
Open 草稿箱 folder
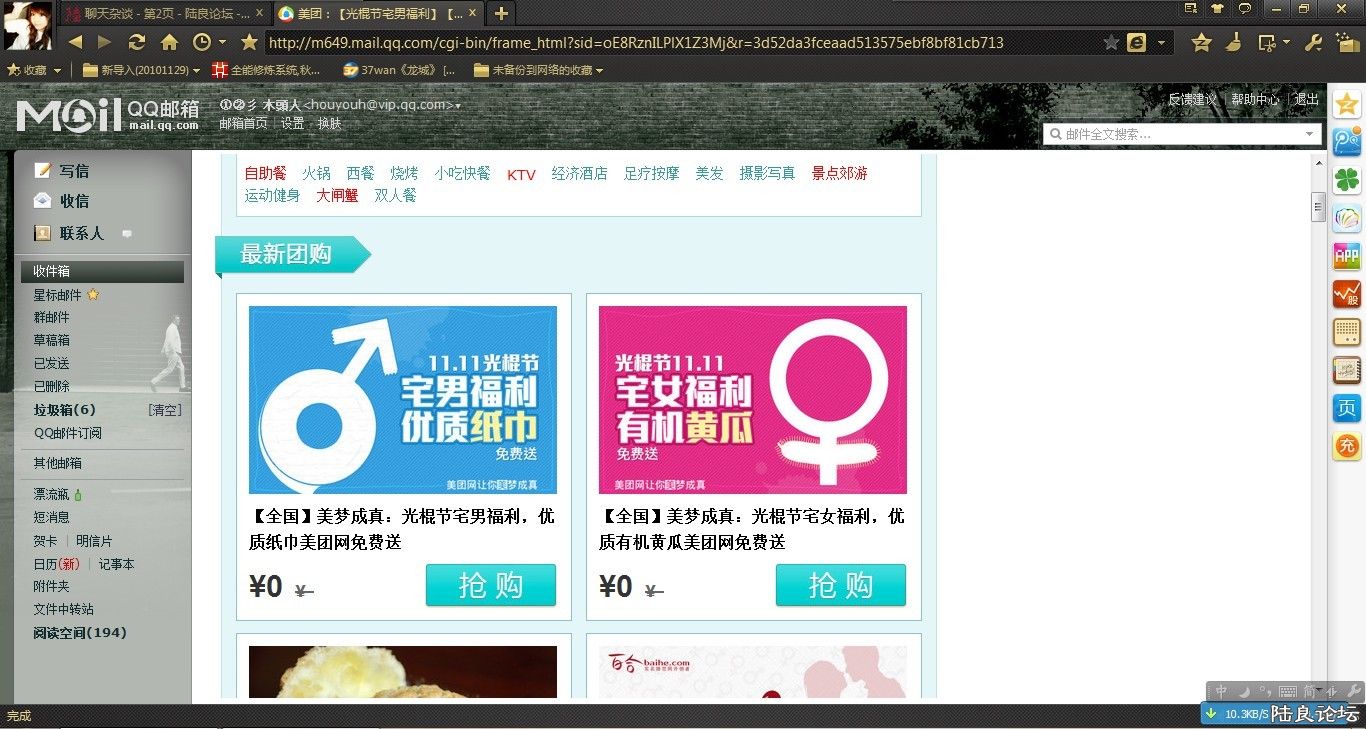51,340
